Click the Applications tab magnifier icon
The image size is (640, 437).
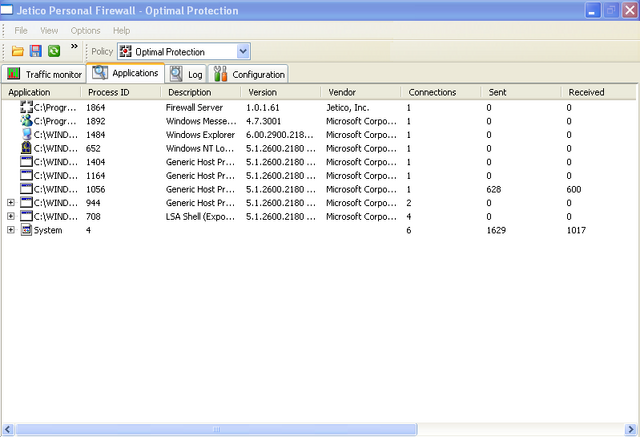100,72
